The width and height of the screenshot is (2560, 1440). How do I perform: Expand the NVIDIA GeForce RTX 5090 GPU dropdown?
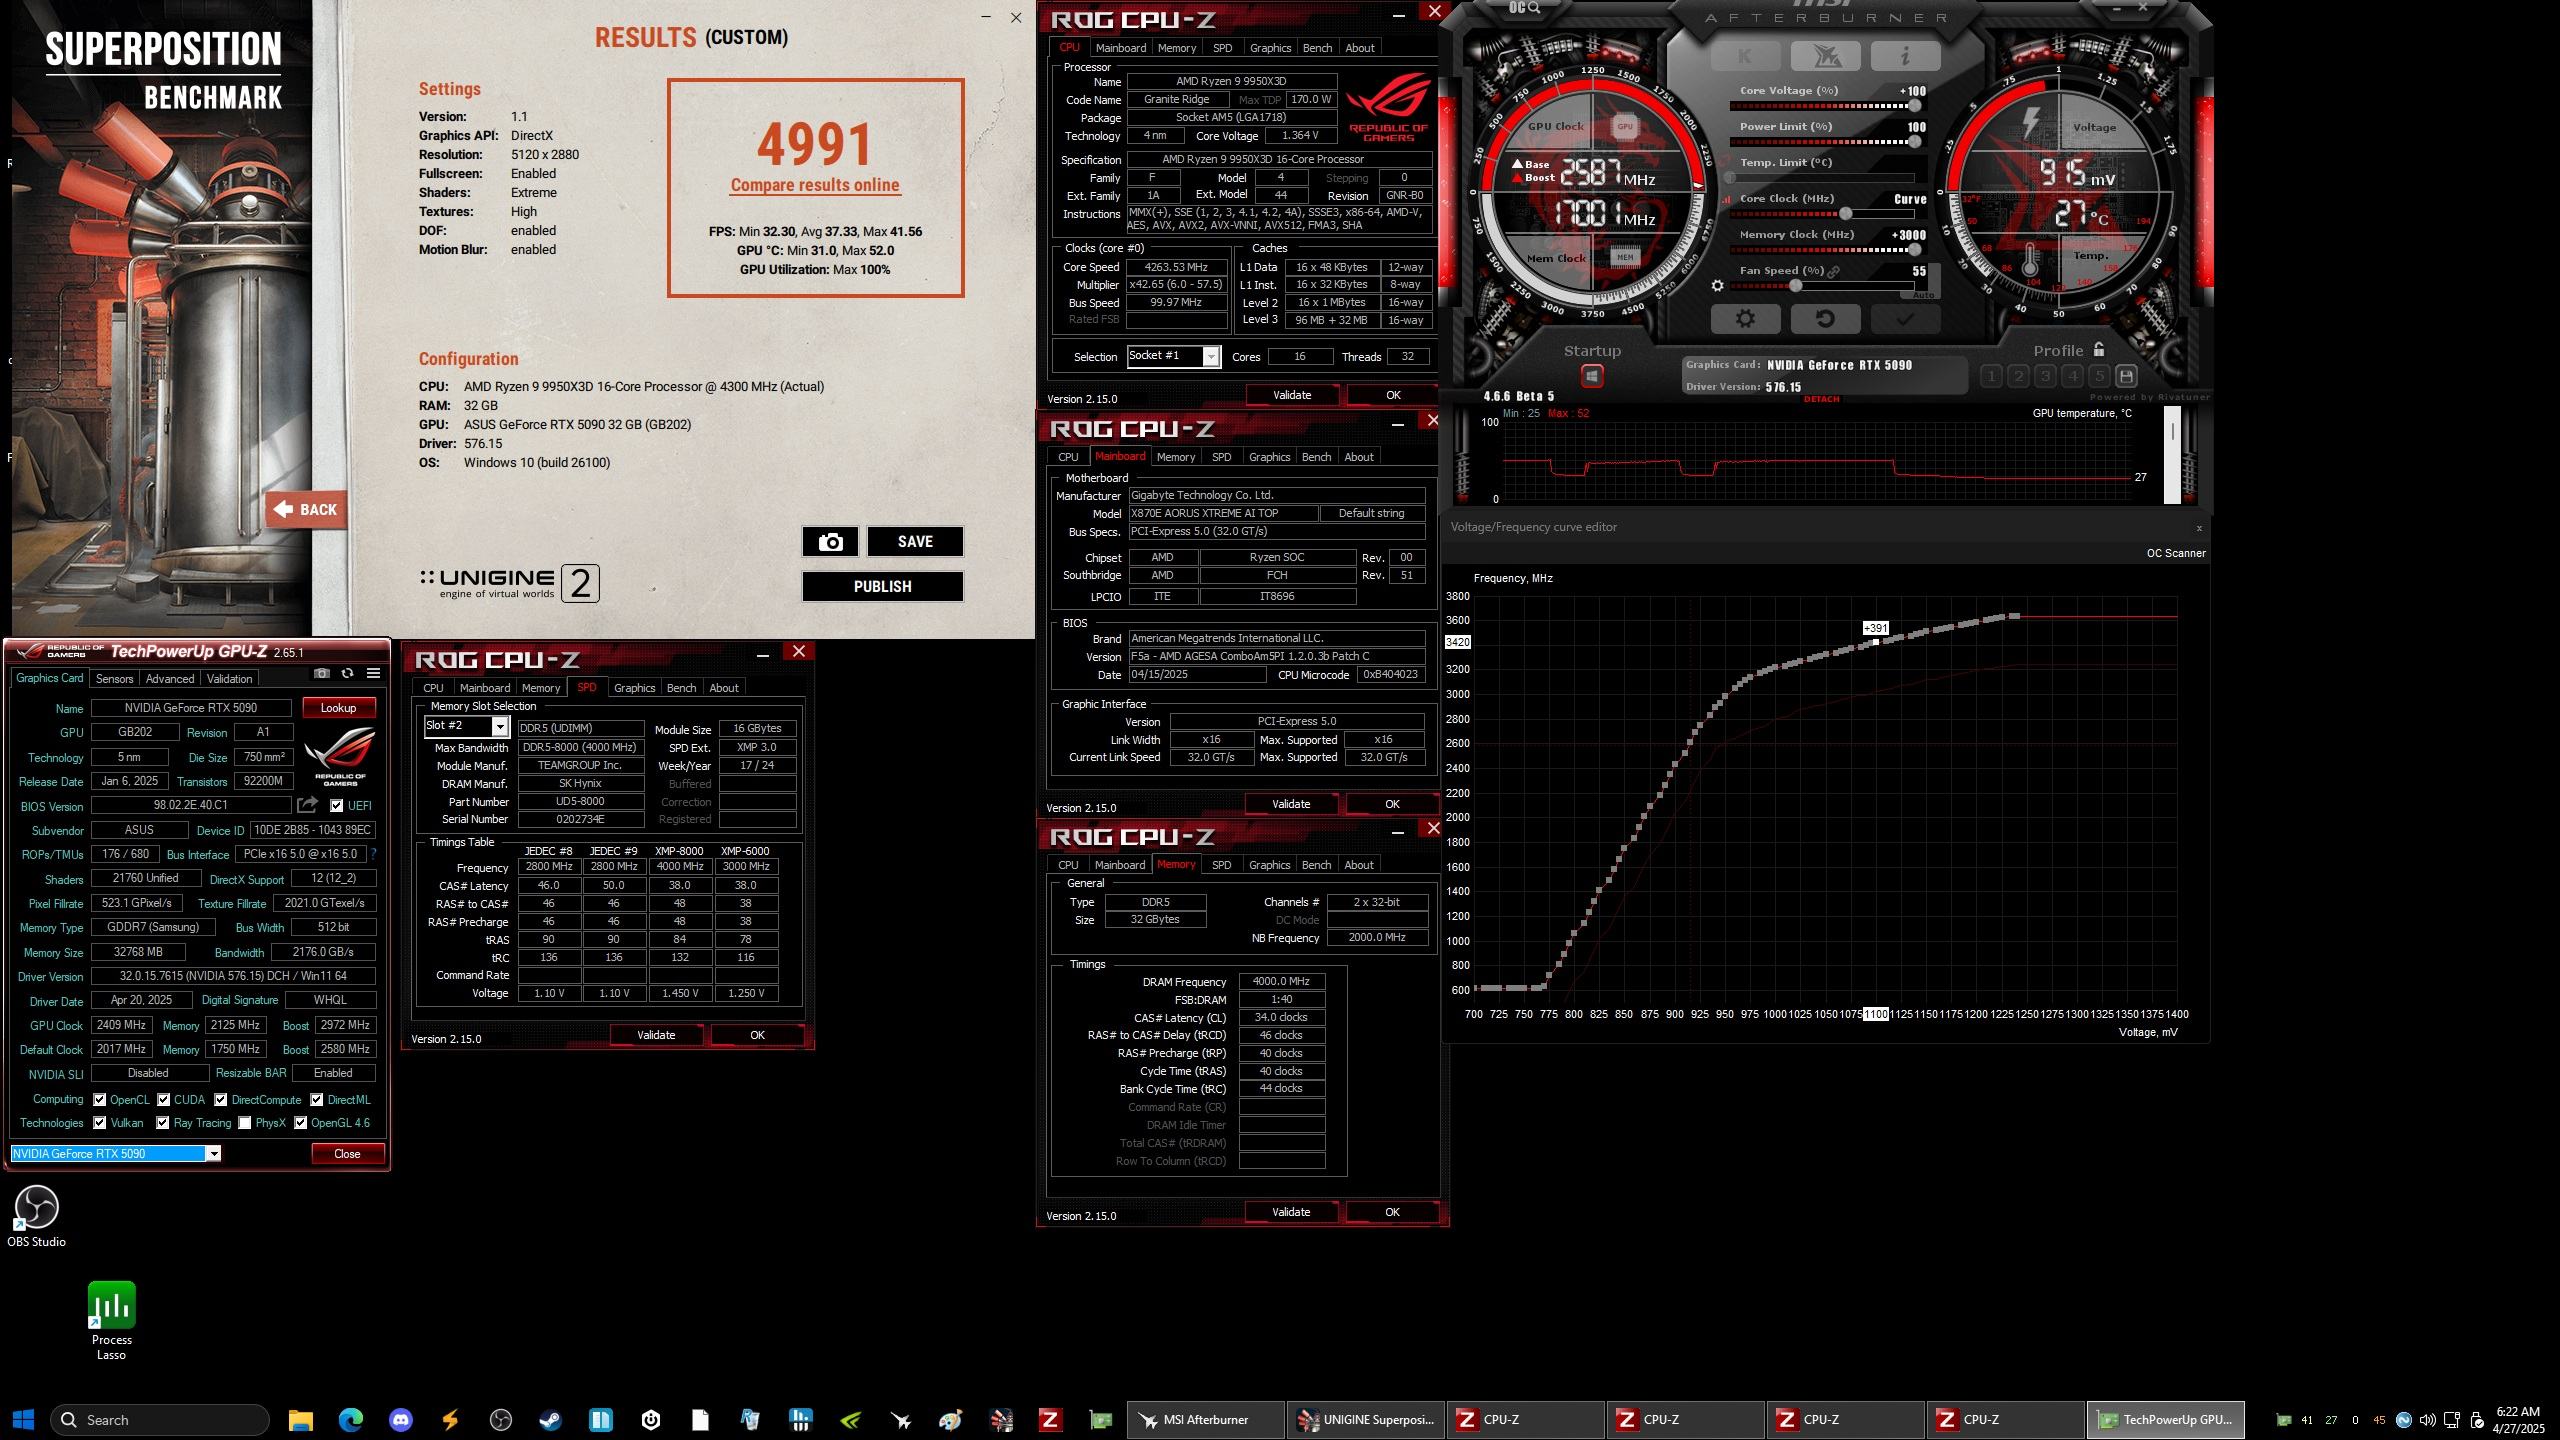pyautogui.click(x=213, y=1154)
